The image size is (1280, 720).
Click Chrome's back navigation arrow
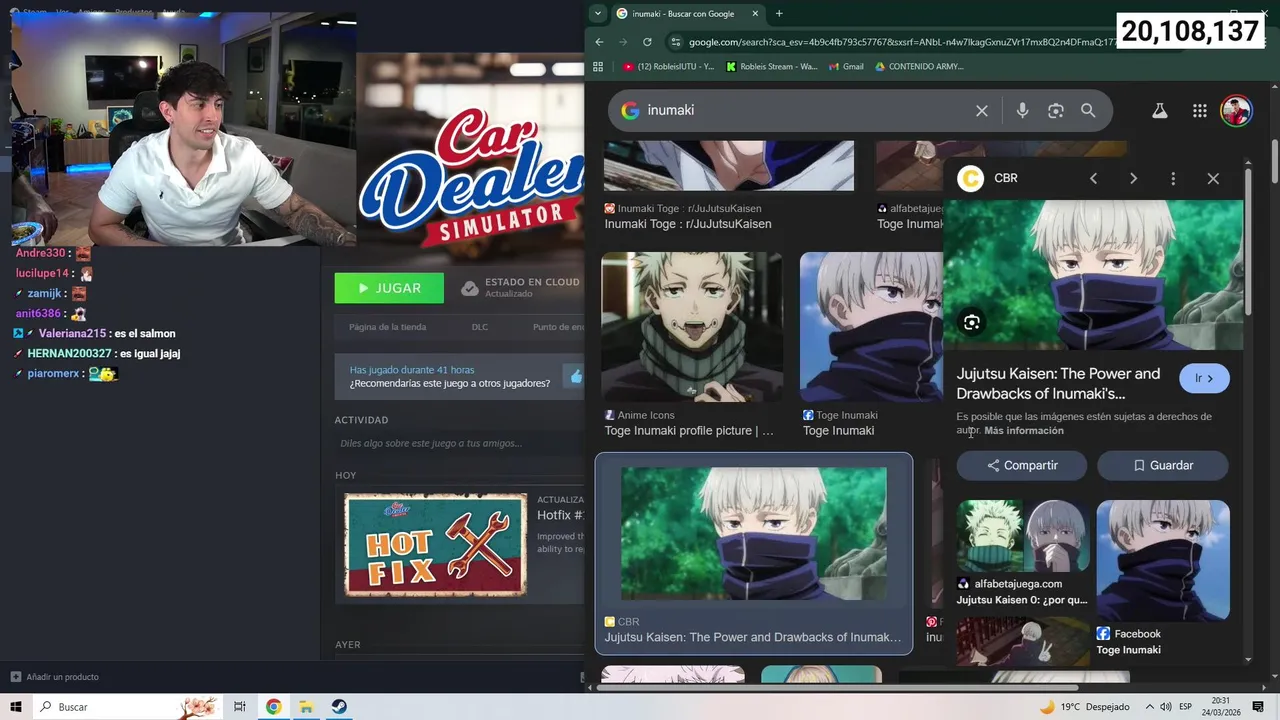point(599,42)
